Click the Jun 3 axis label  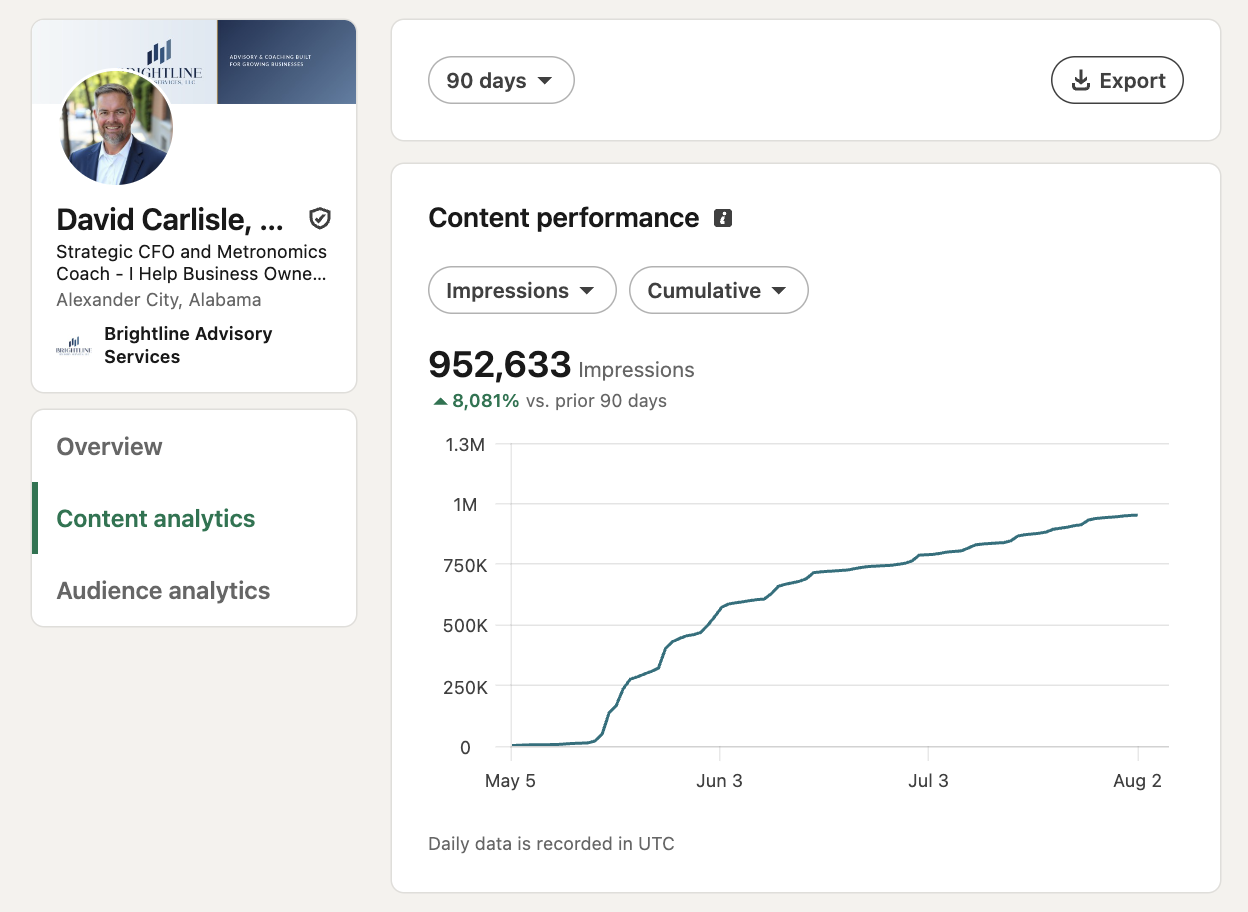[719, 781]
